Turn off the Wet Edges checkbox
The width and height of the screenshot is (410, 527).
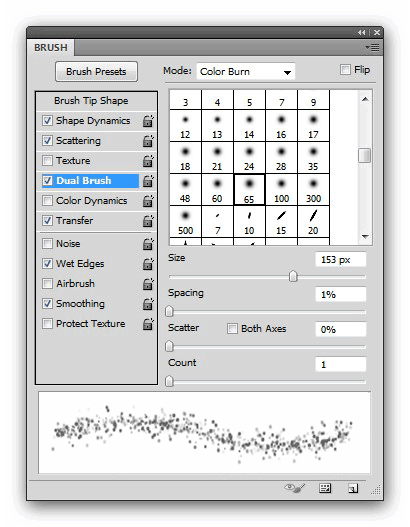pyautogui.click(x=47, y=263)
